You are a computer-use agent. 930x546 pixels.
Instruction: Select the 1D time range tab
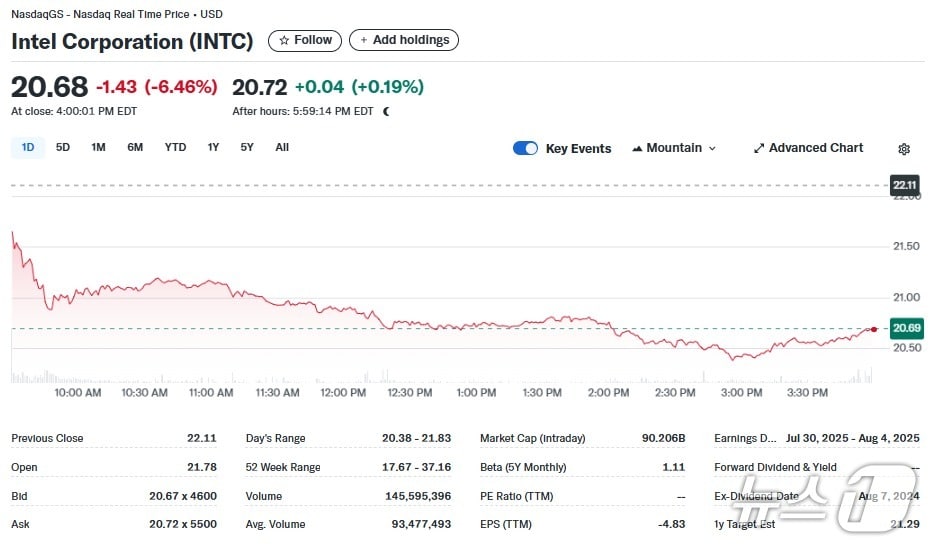[x=28, y=147]
